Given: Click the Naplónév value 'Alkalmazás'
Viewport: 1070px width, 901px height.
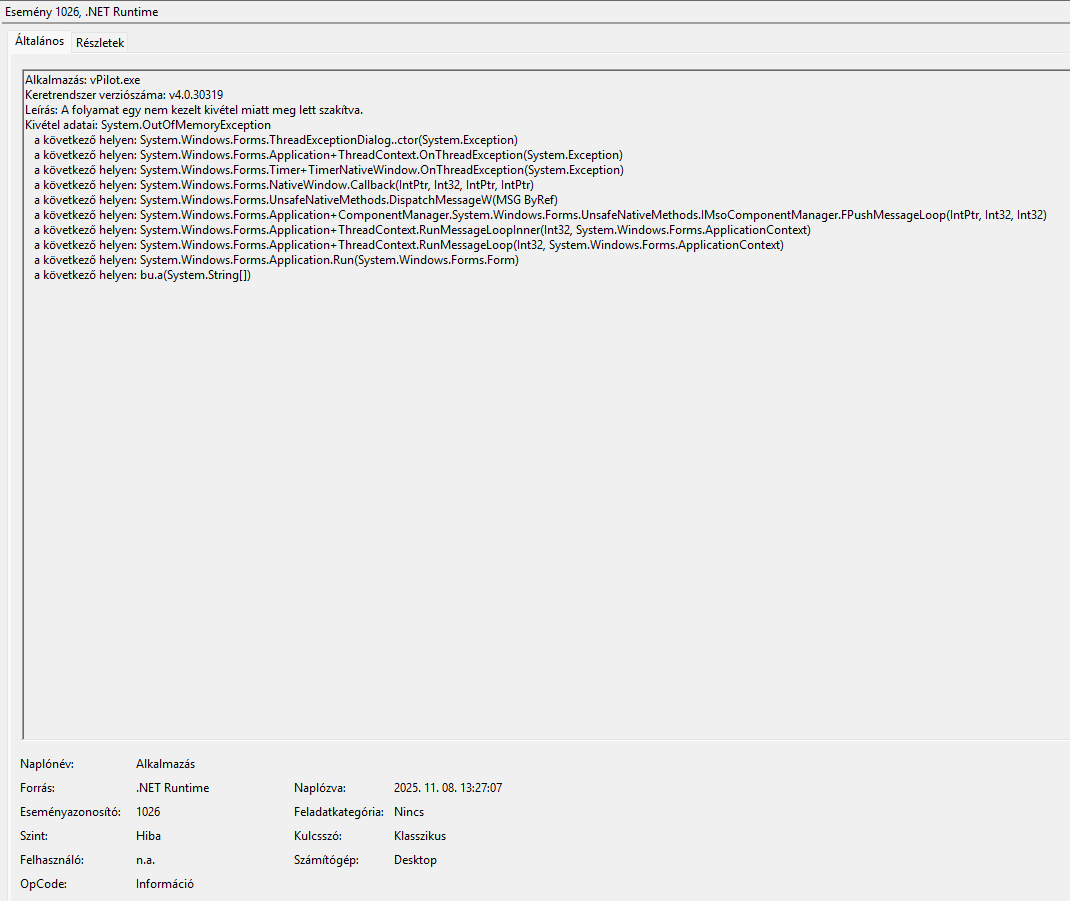Looking at the screenshot, I should pos(165,764).
